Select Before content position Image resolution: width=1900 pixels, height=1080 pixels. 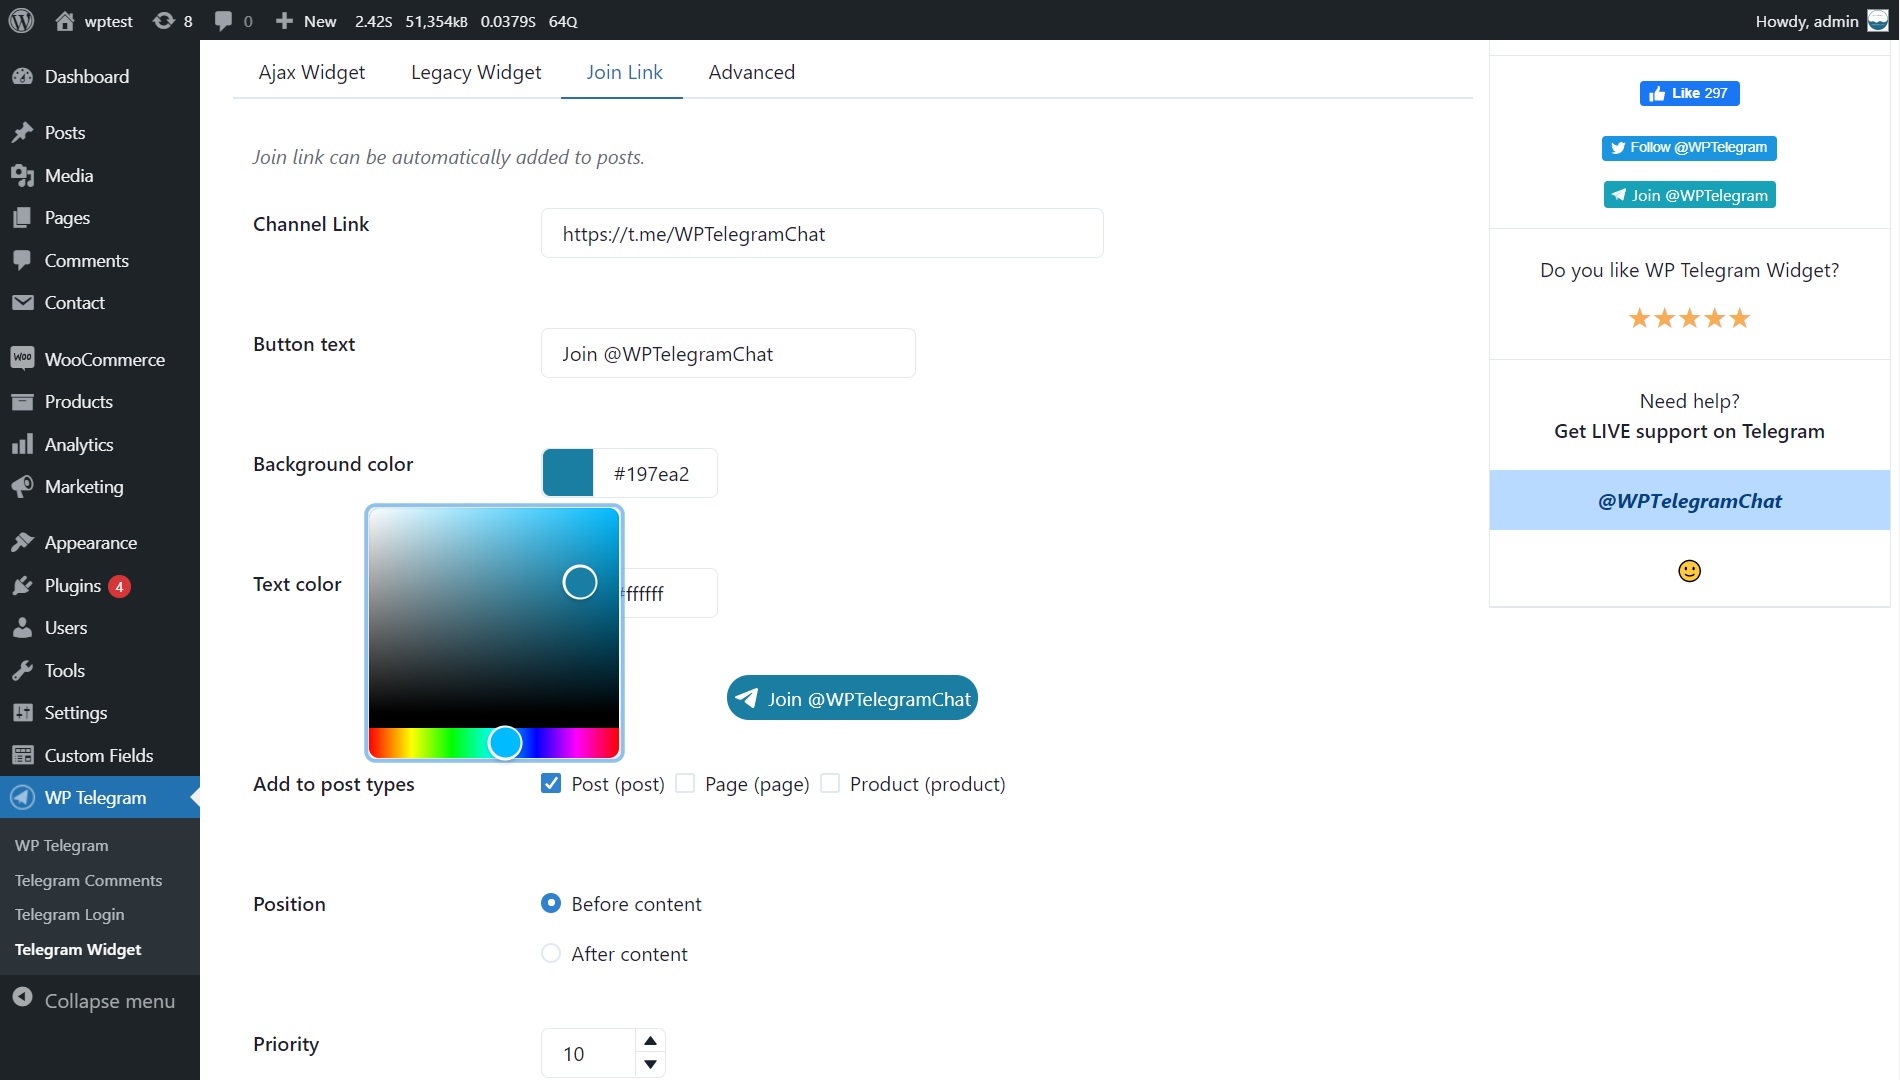click(x=551, y=903)
